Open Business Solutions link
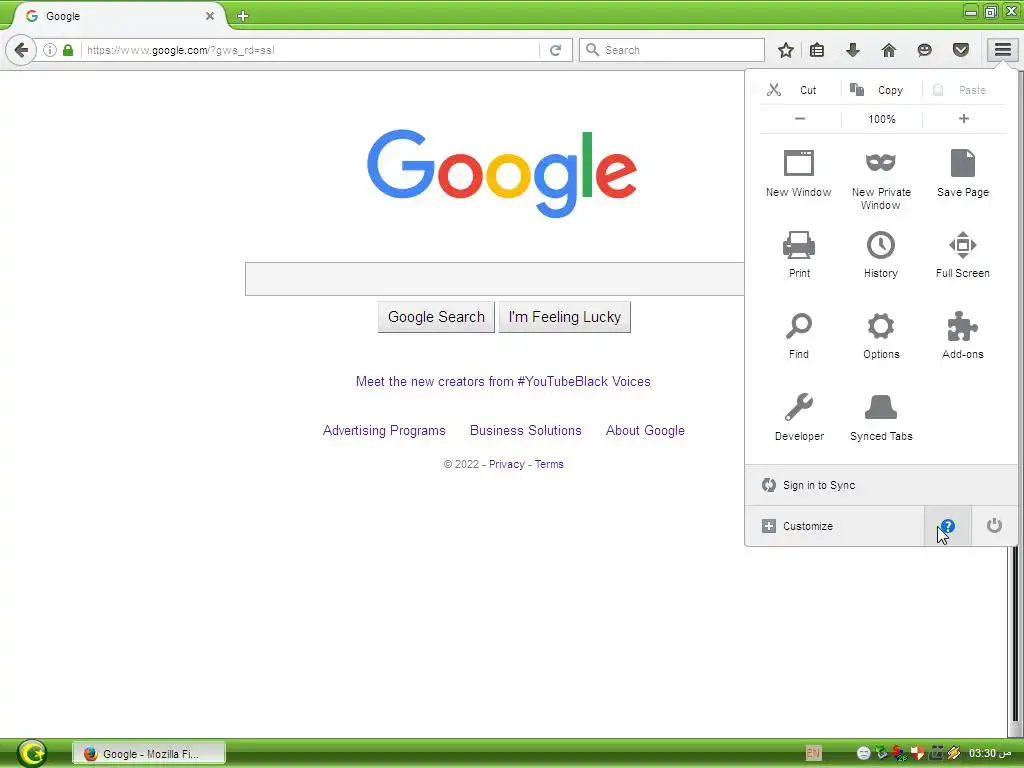The image size is (1024, 768). pyautogui.click(x=526, y=430)
